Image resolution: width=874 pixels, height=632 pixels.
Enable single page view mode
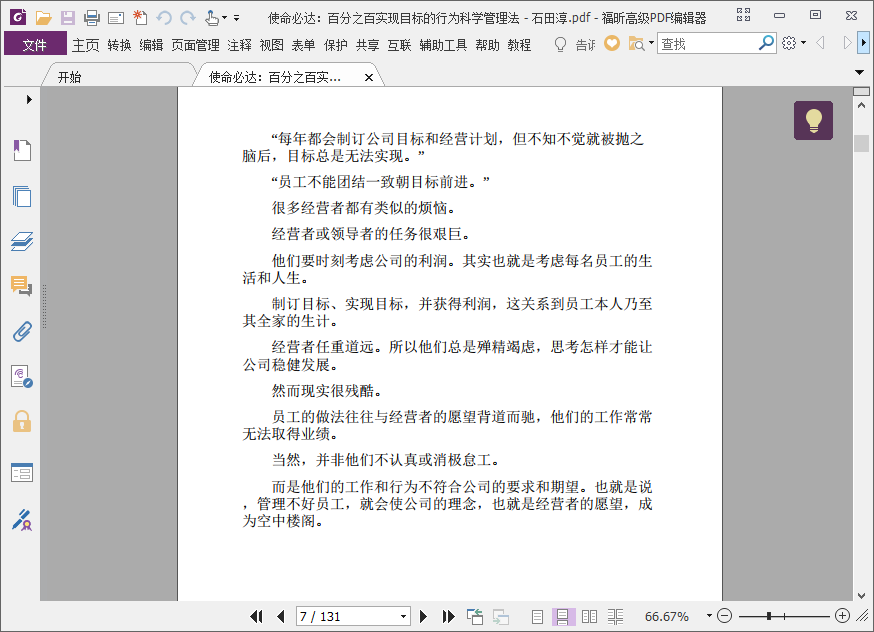pos(537,616)
